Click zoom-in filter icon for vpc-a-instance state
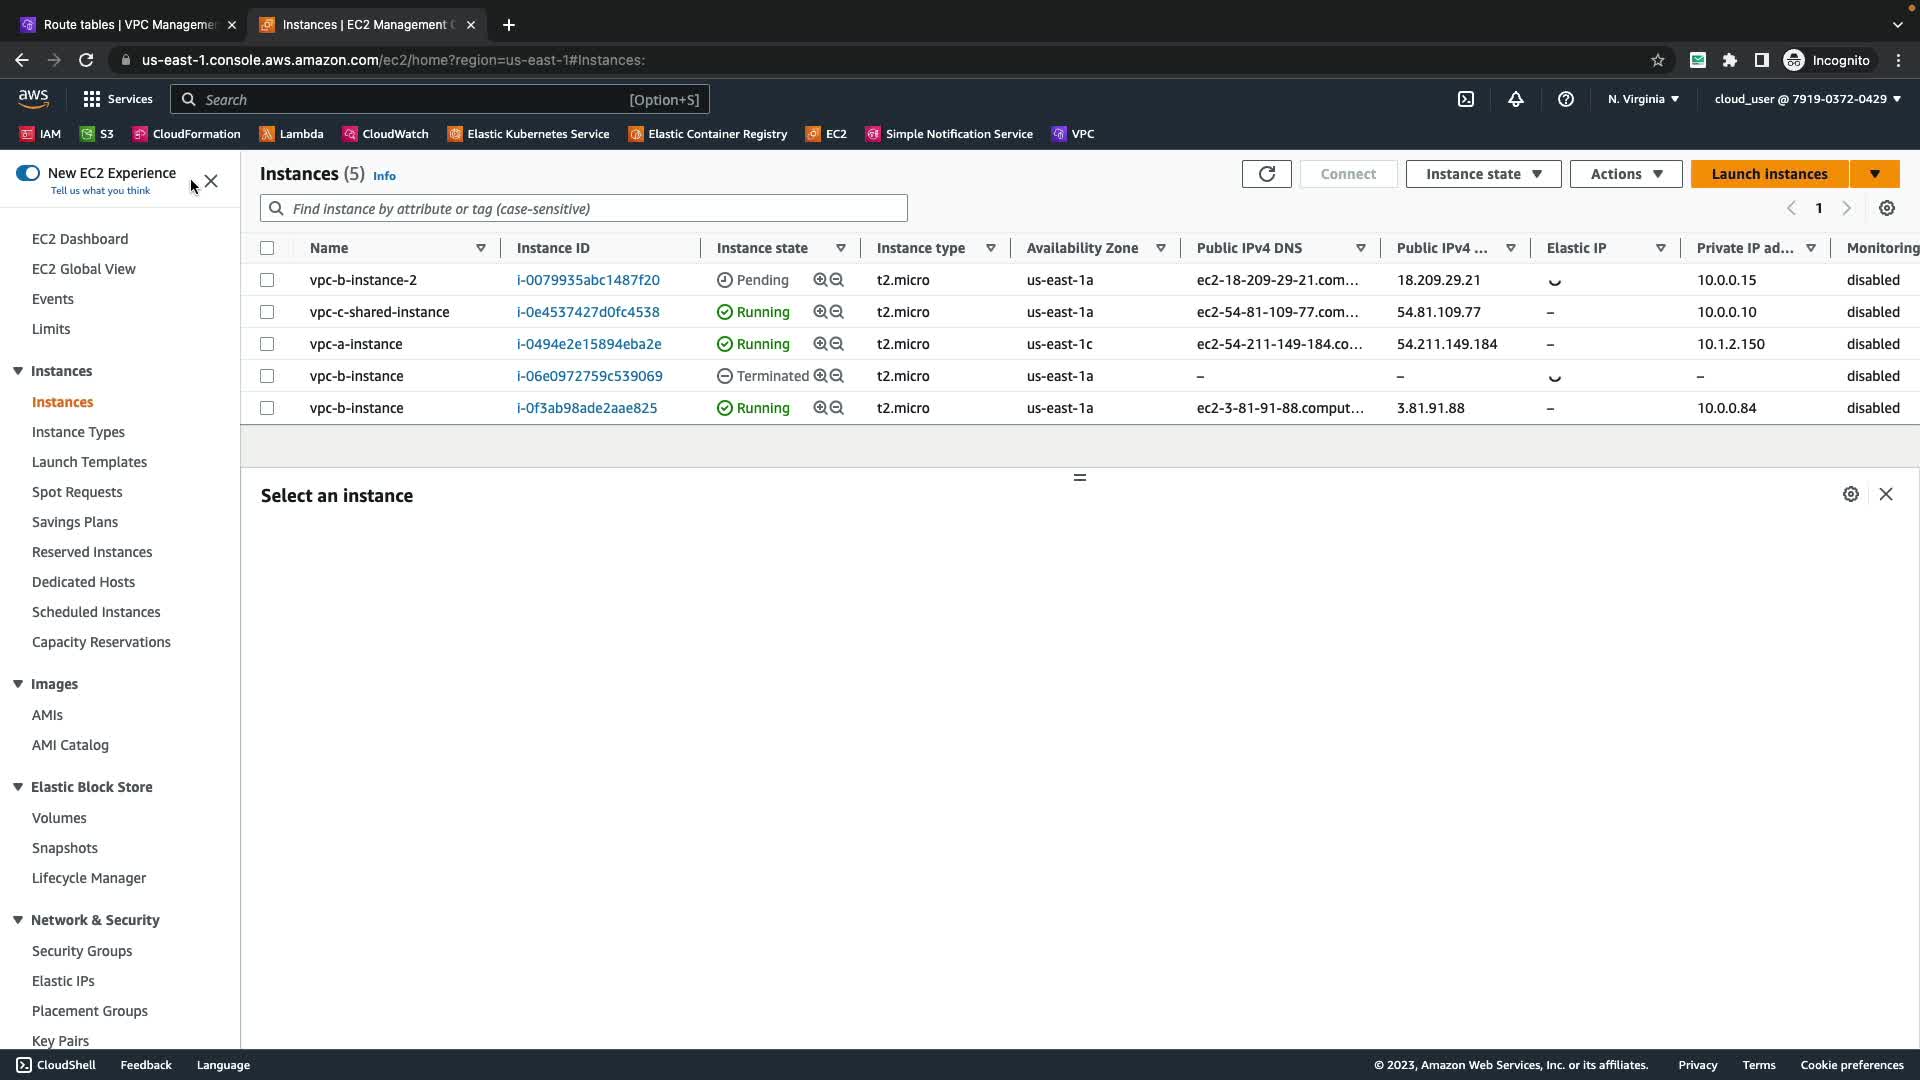Image resolution: width=1920 pixels, height=1080 pixels. tap(820, 344)
